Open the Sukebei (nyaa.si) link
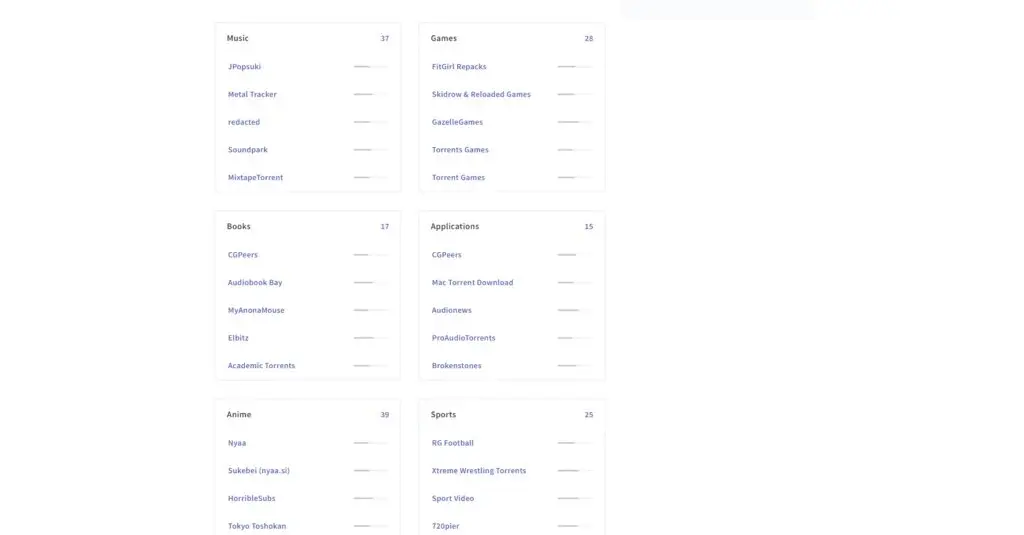Viewport: 1024px width, 535px height. coord(259,470)
